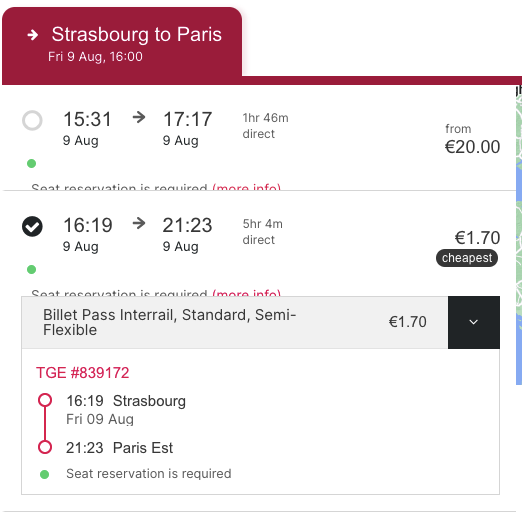Click the from €20.00 price
This screenshot has height=512, width=522.
(472, 139)
